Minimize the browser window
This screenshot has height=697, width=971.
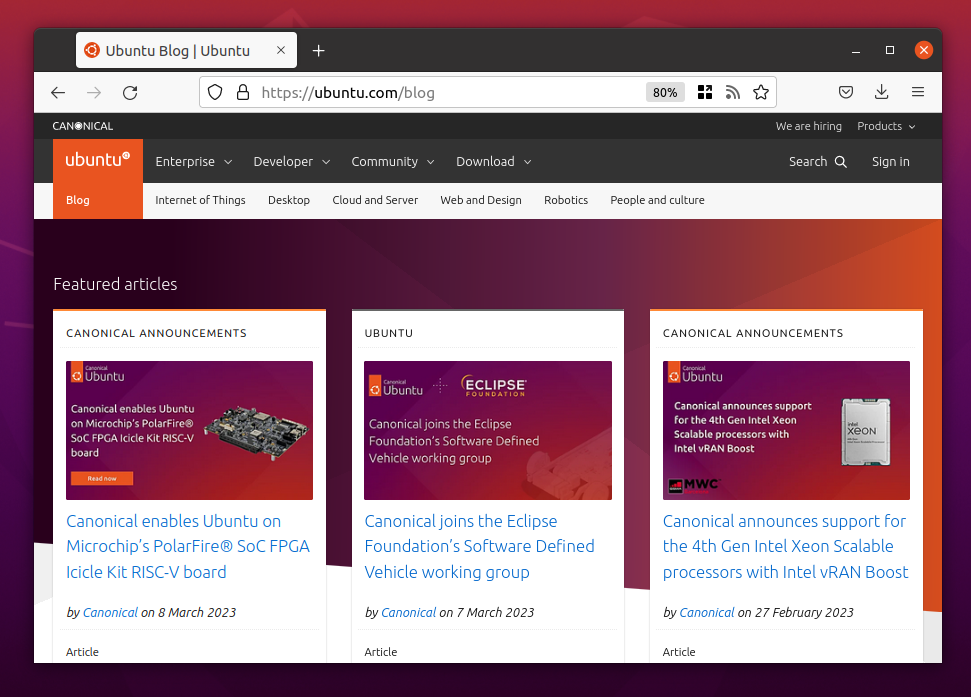[856, 51]
